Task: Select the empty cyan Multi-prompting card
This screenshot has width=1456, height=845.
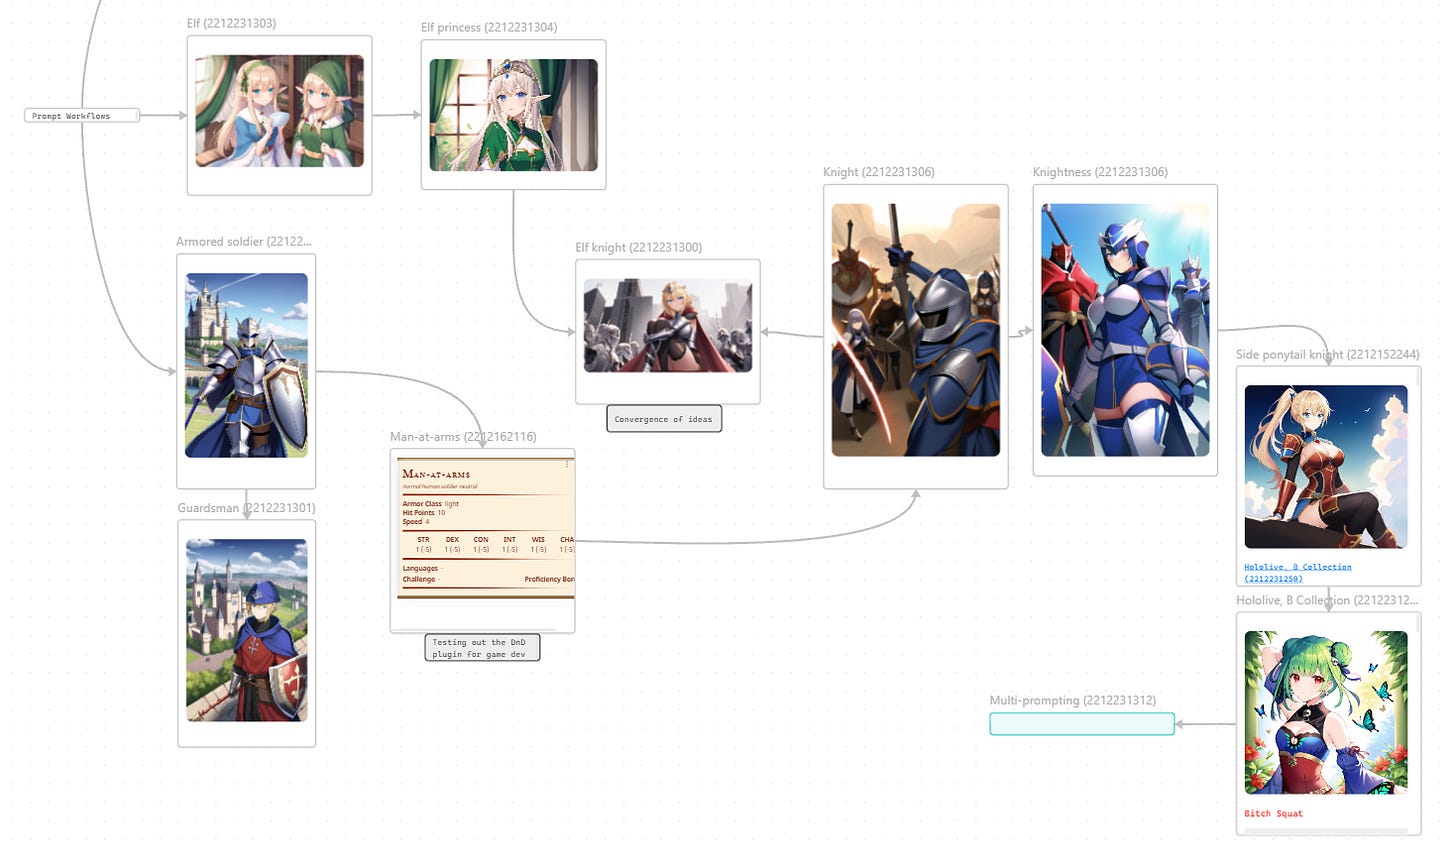Action: (1082, 724)
